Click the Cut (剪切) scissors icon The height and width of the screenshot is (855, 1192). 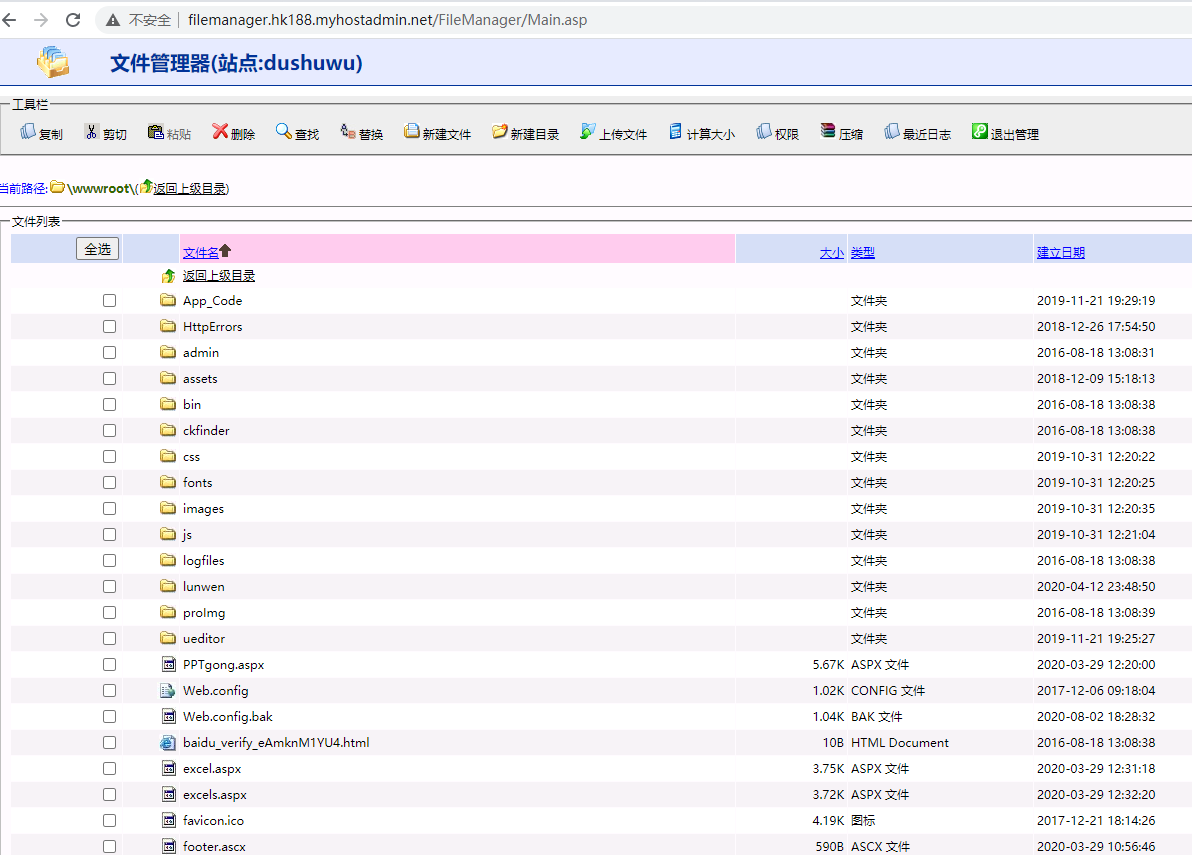point(91,132)
